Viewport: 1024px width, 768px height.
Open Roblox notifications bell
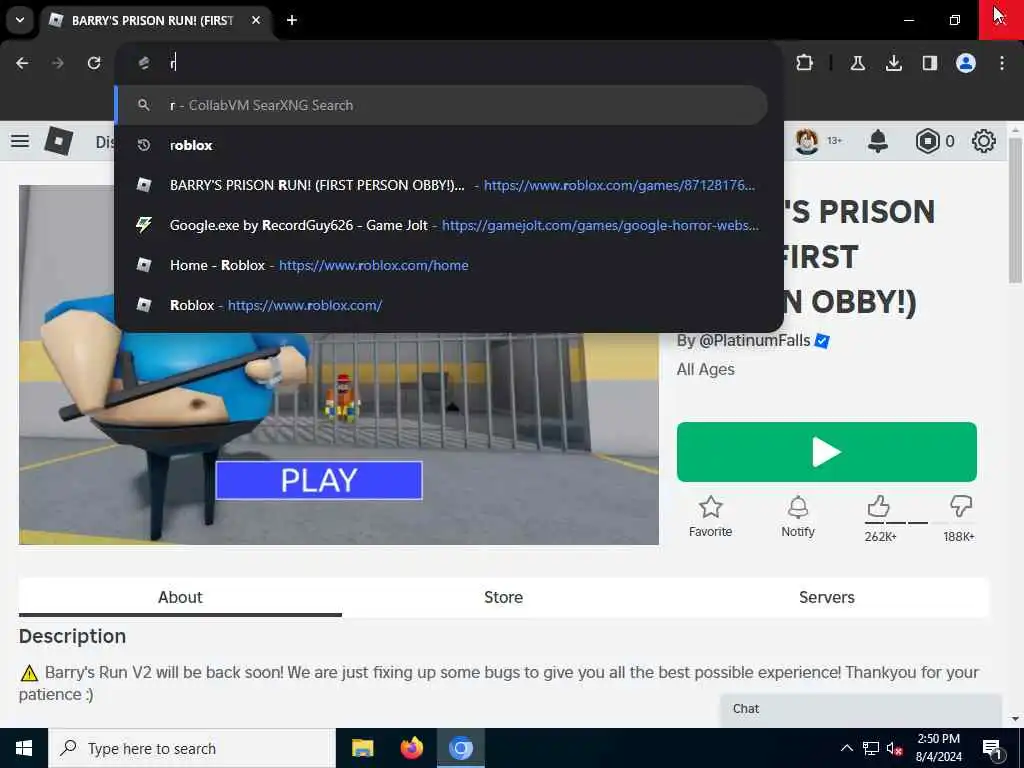(x=878, y=141)
